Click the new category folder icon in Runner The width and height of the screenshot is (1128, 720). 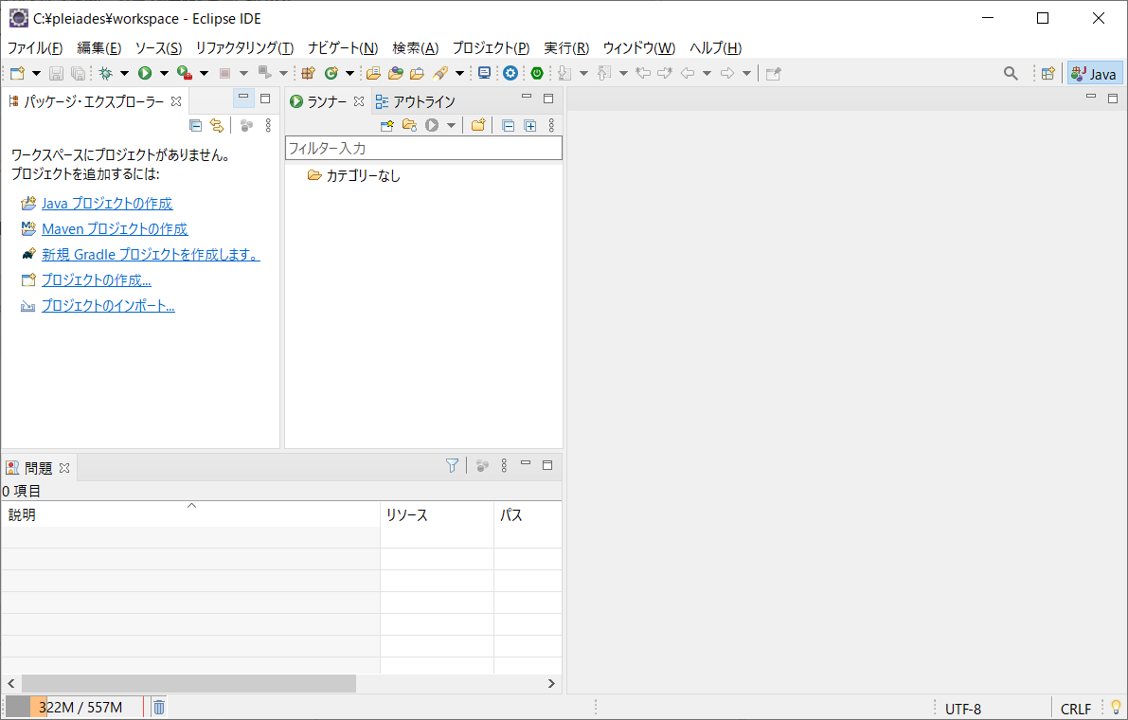(478, 126)
